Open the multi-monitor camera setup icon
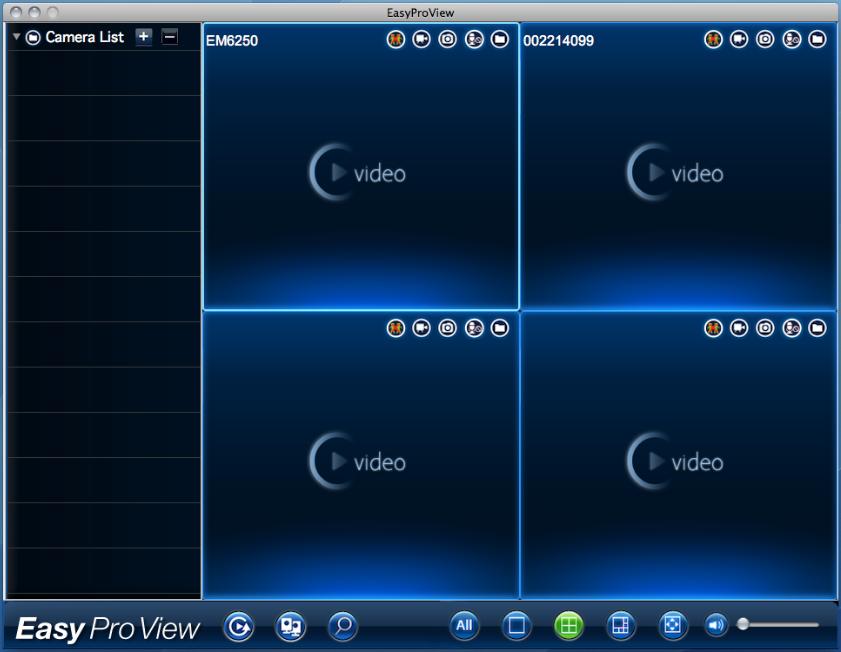Image resolution: width=841 pixels, height=652 pixels. (290, 626)
